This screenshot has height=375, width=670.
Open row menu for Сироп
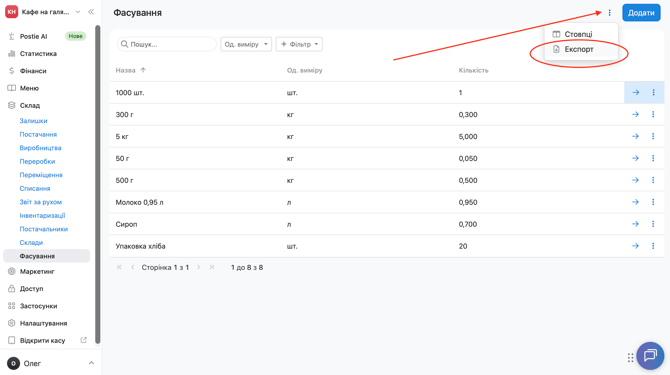tap(653, 224)
